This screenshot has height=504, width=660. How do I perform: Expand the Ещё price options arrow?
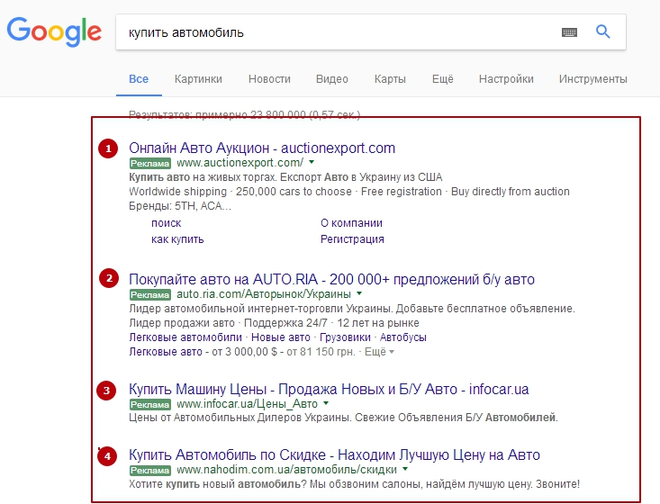tap(392, 352)
